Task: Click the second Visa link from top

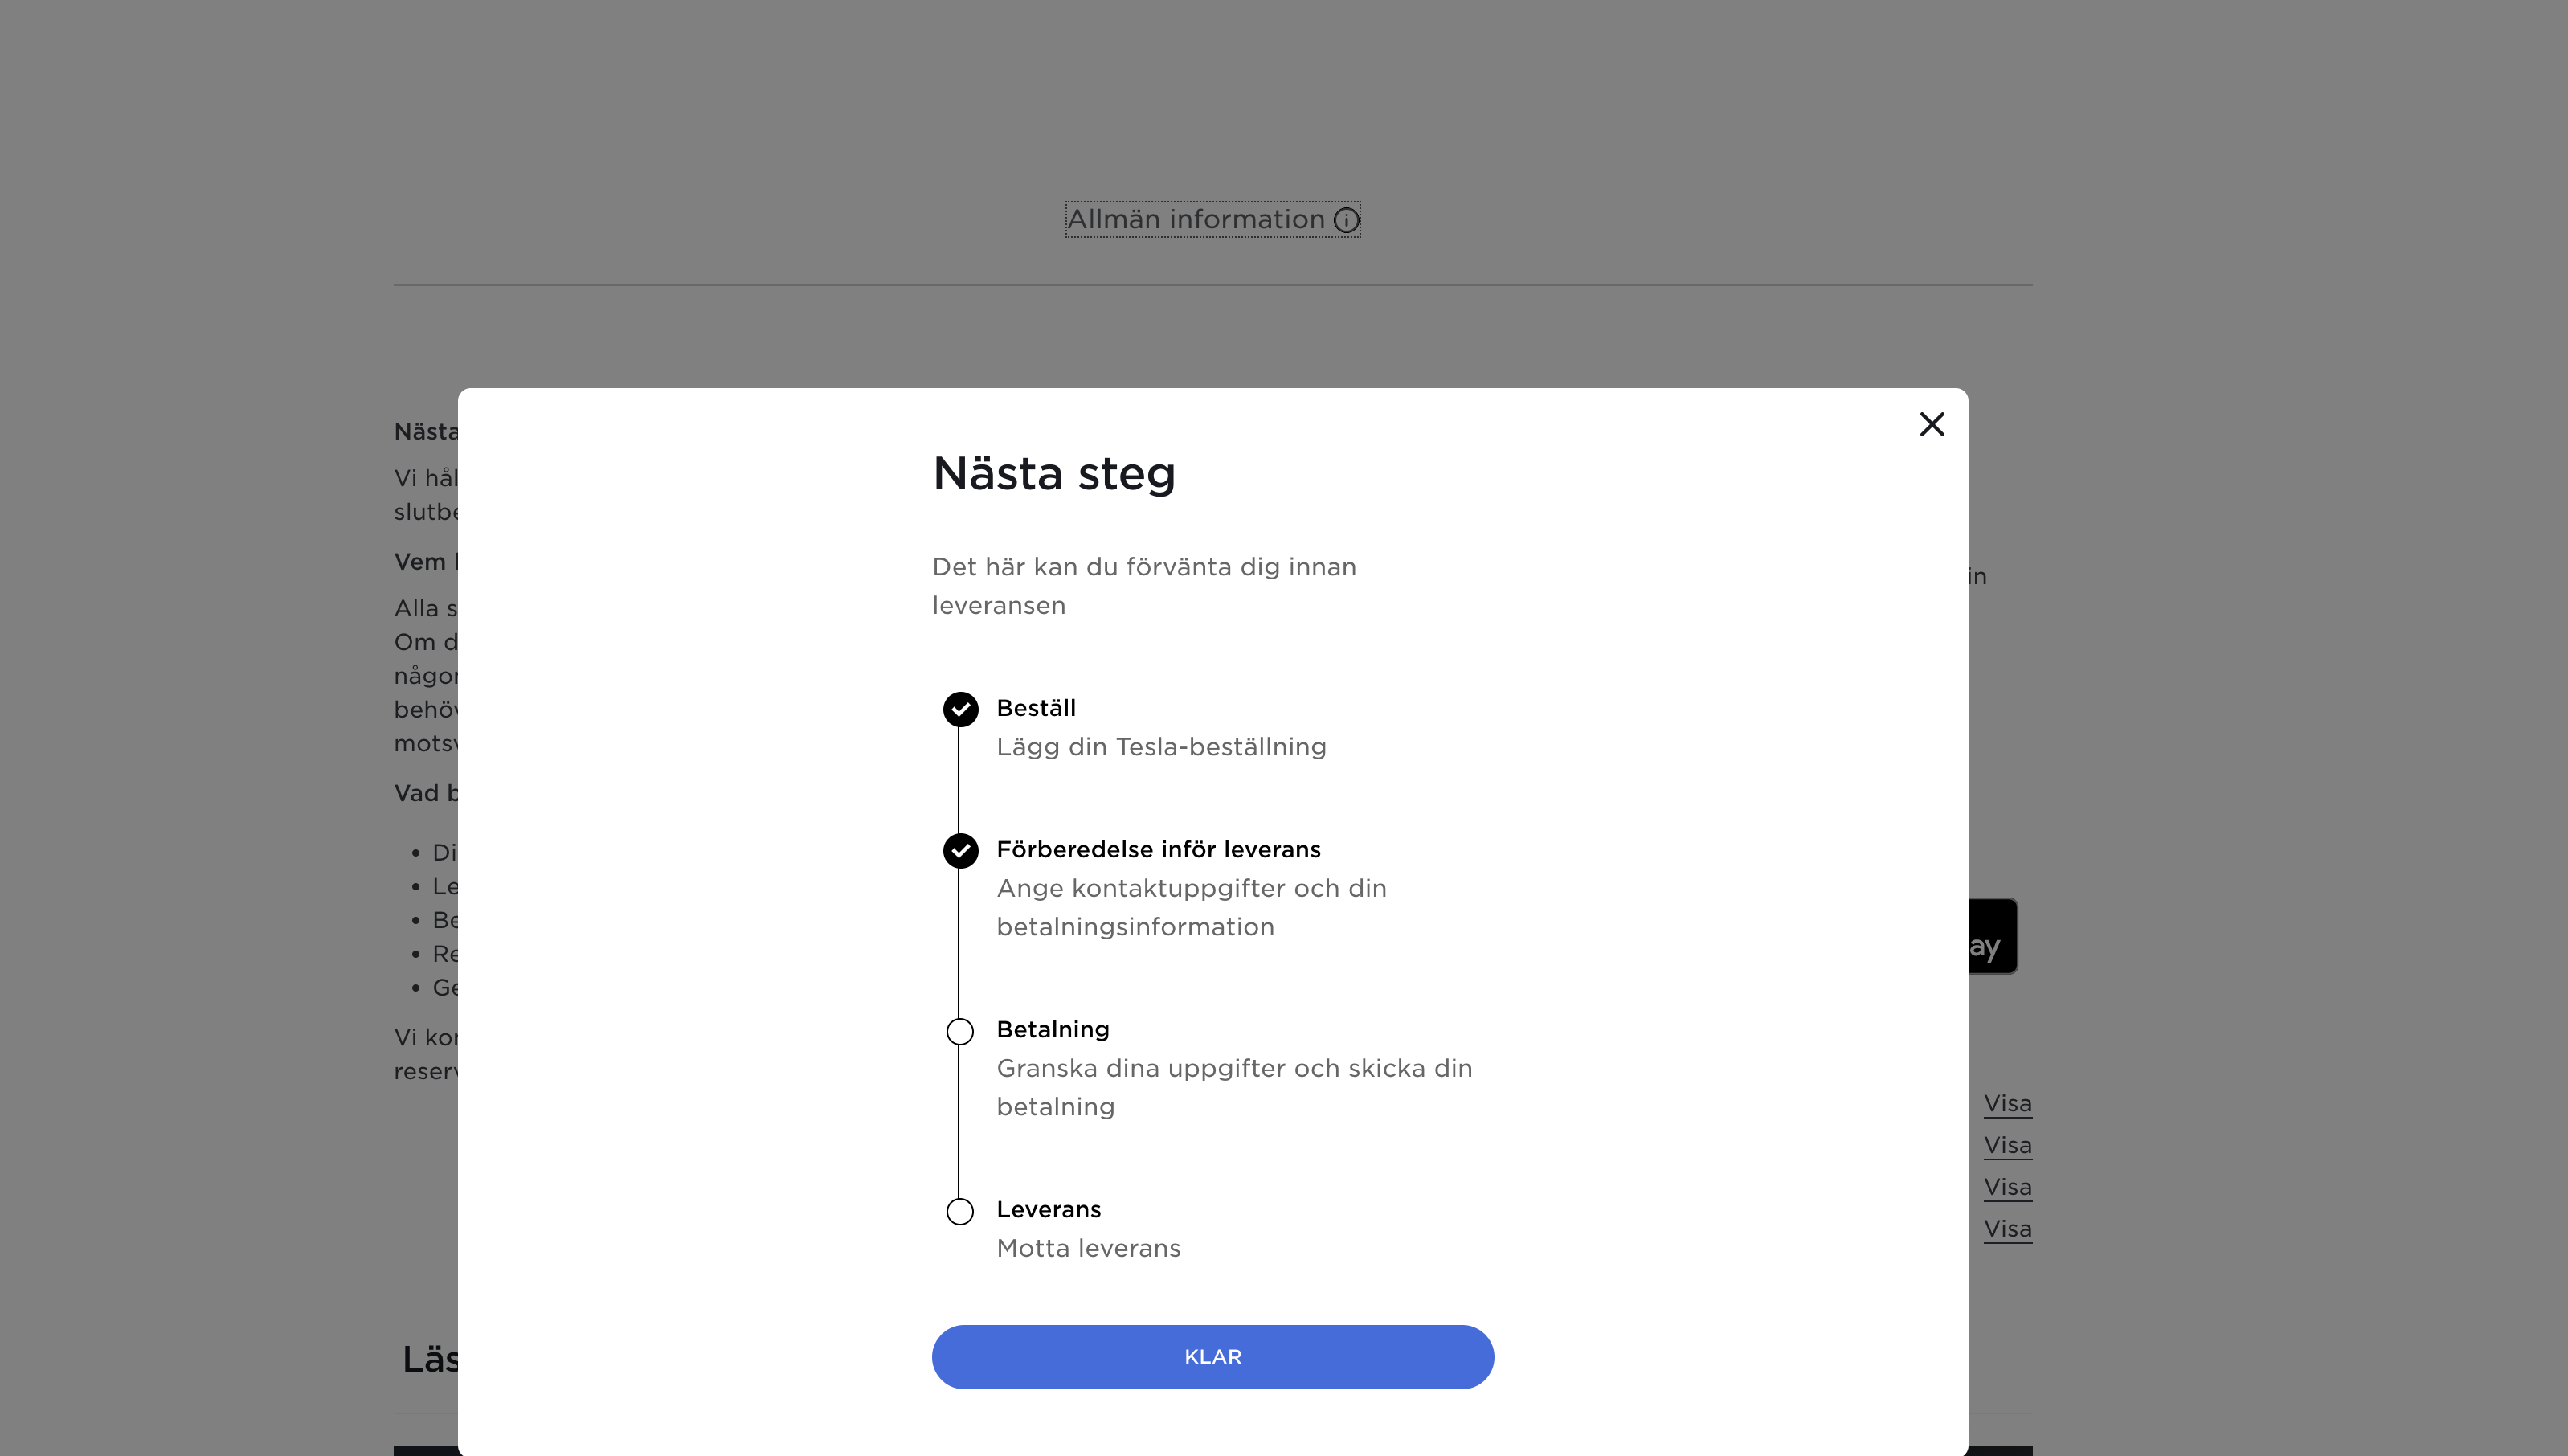Action: (x=2007, y=1145)
